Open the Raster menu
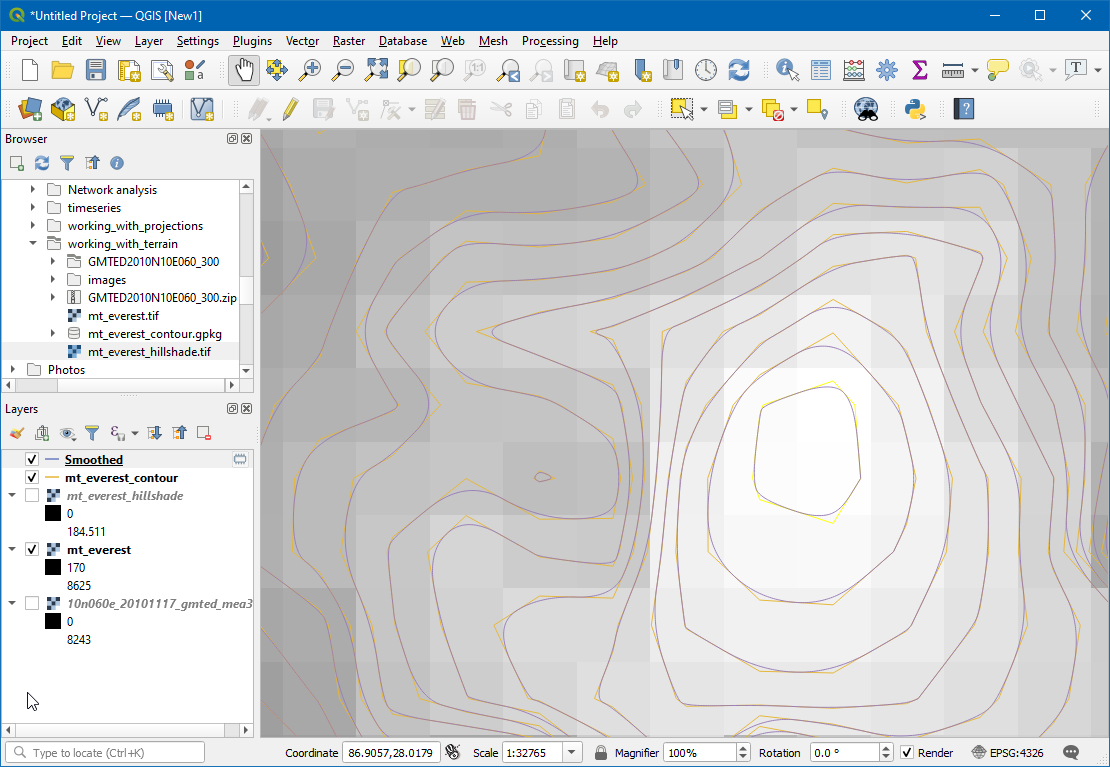 pos(349,41)
